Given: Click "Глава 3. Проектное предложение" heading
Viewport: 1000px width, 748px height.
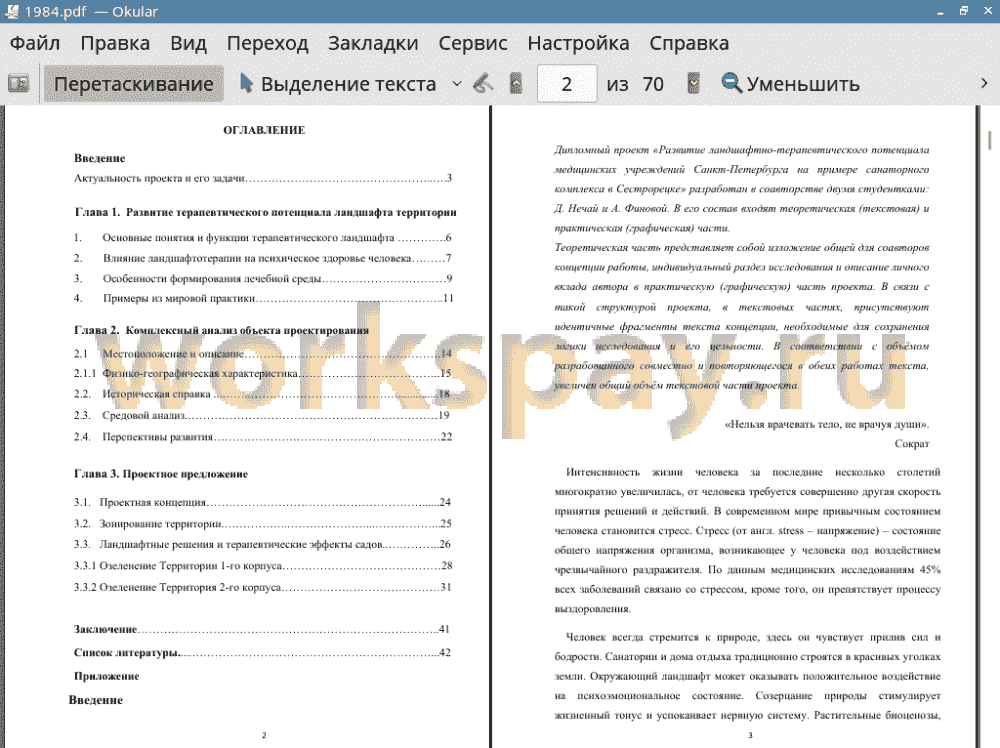Looking at the screenshot, I should [161, 474].
